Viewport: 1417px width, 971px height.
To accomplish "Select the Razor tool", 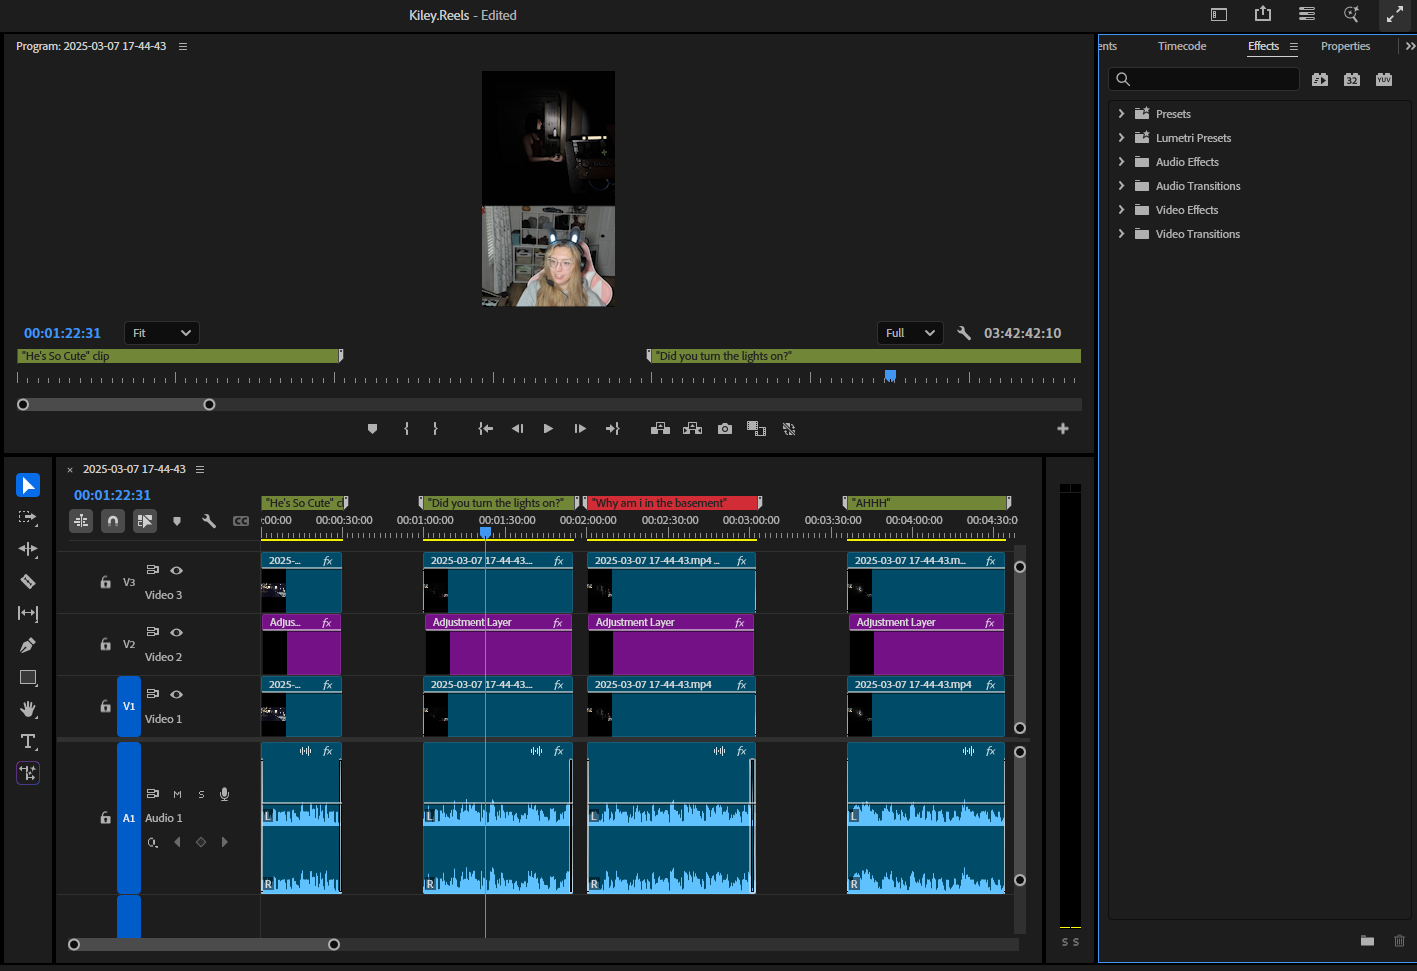I will point(28,581).
